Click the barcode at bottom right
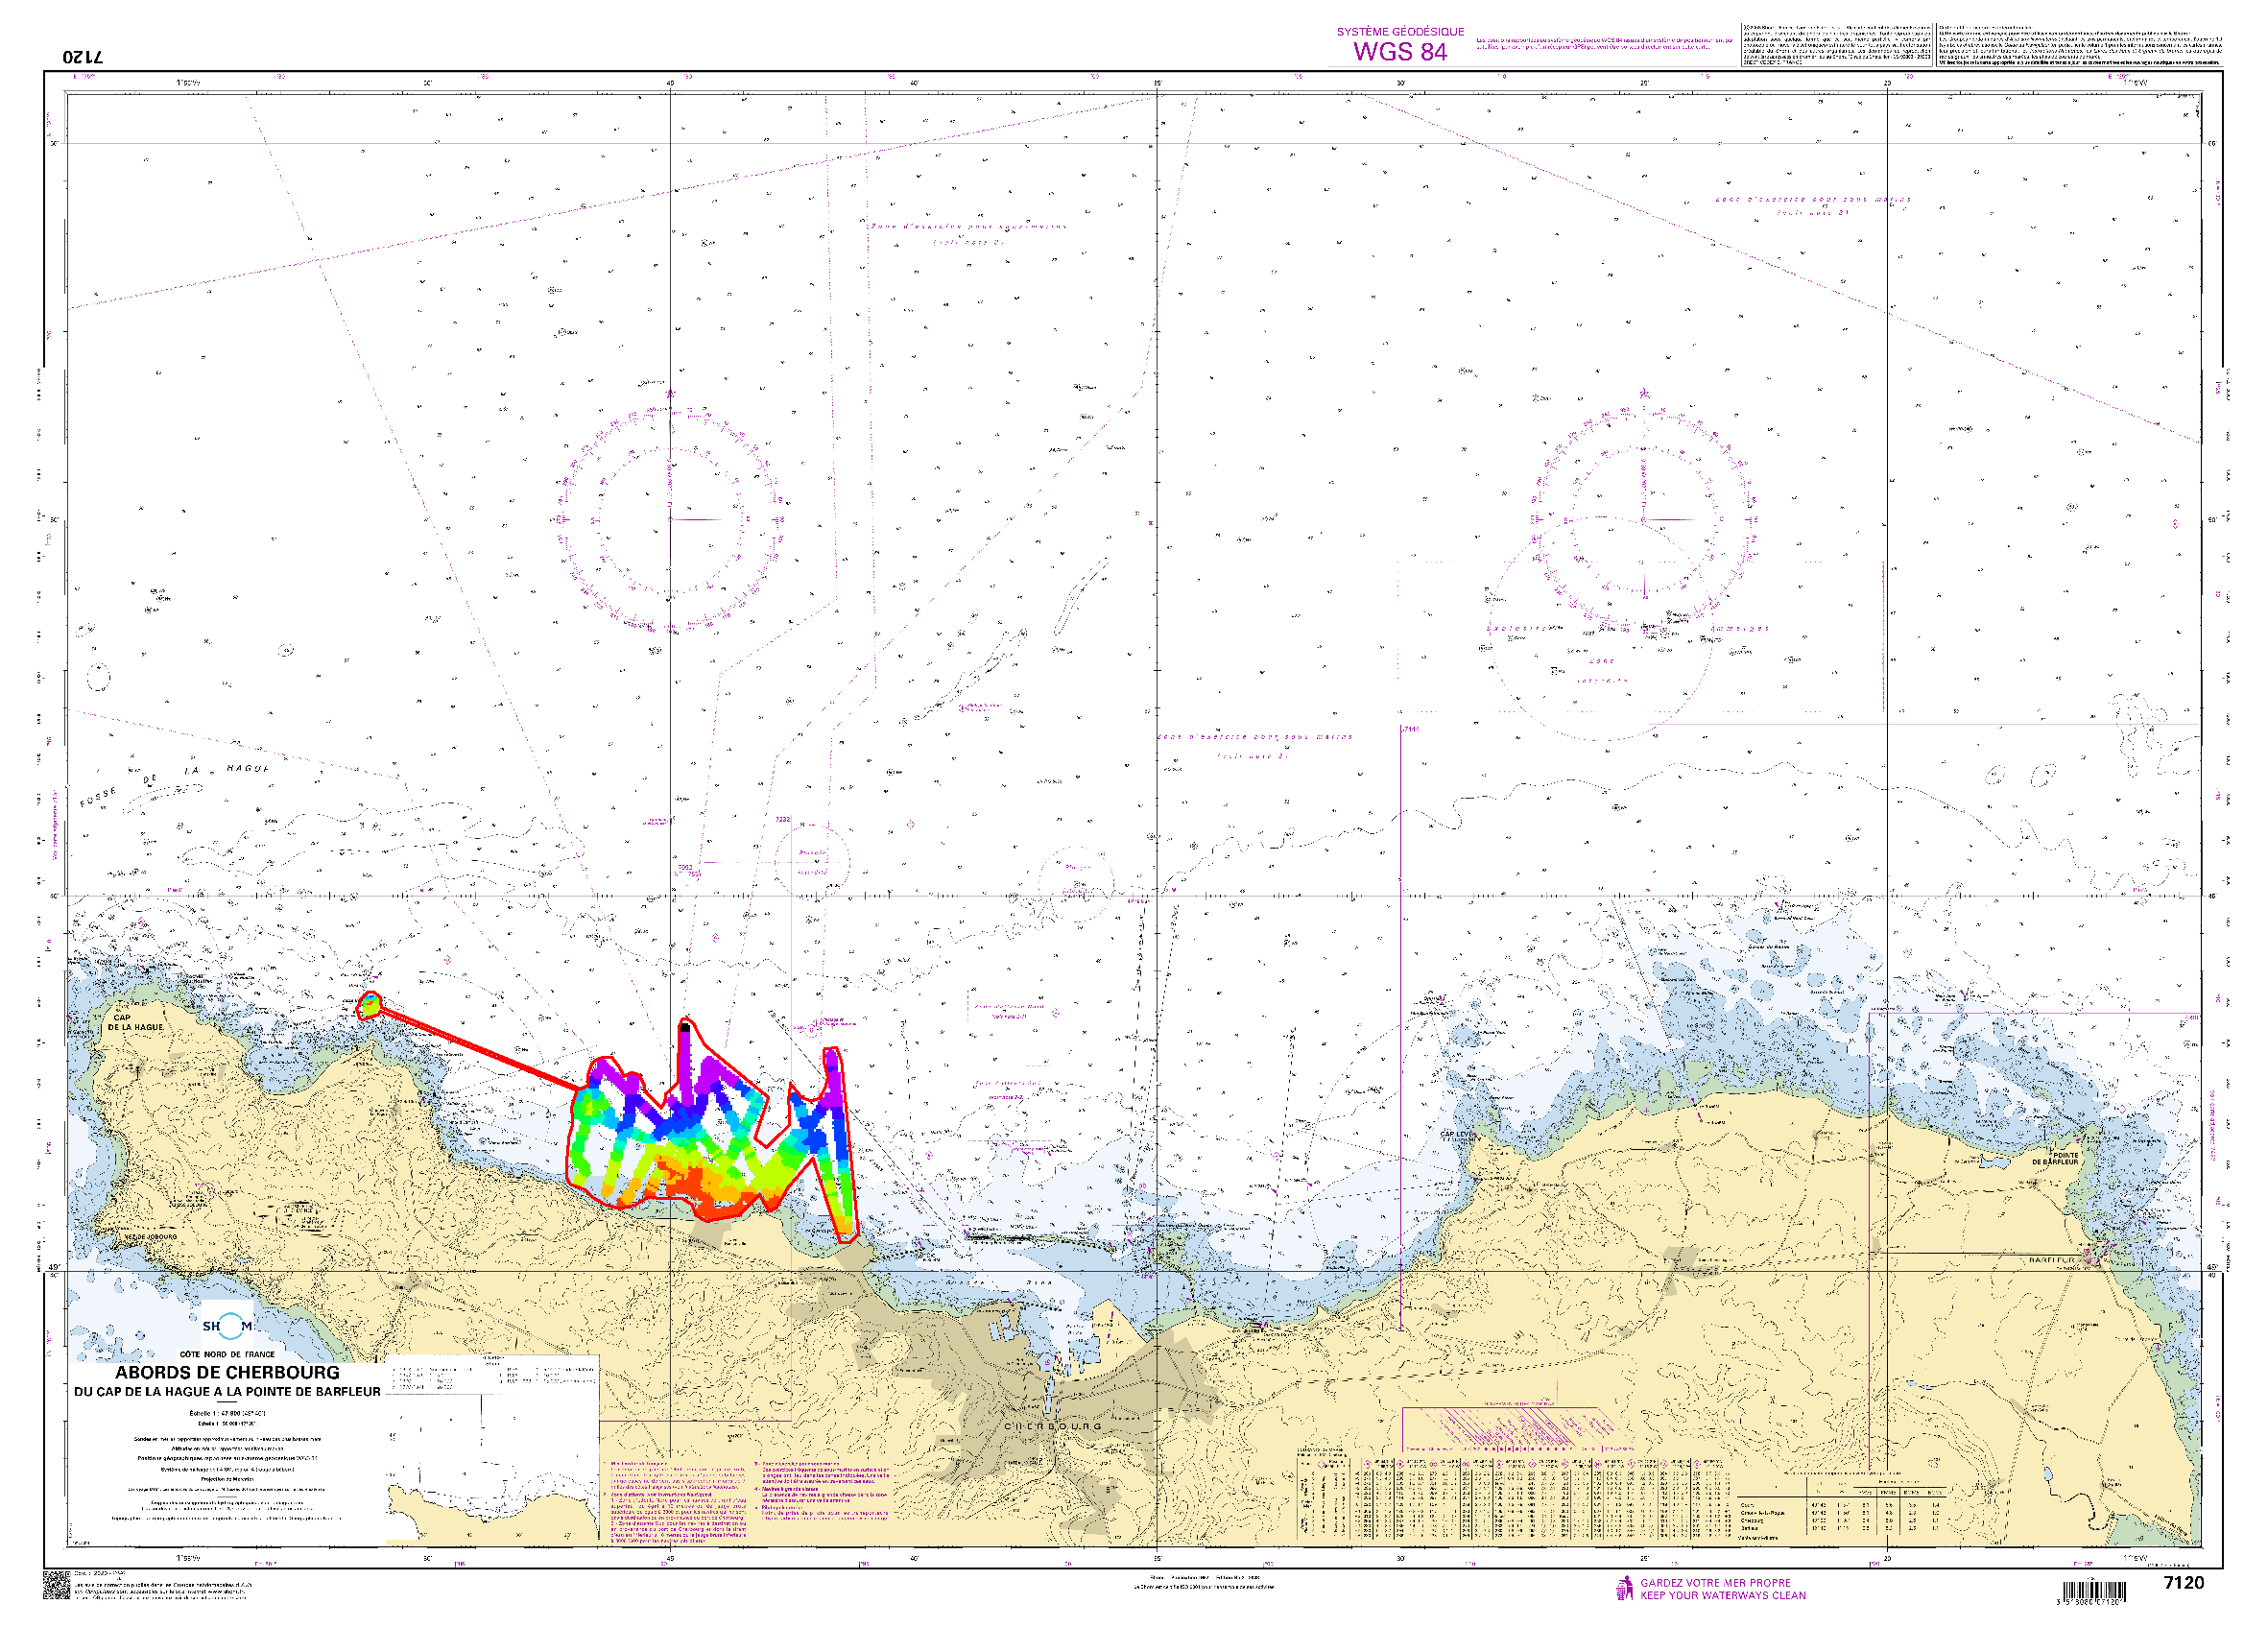2268x1628 pixels. click(2094, 1591)
